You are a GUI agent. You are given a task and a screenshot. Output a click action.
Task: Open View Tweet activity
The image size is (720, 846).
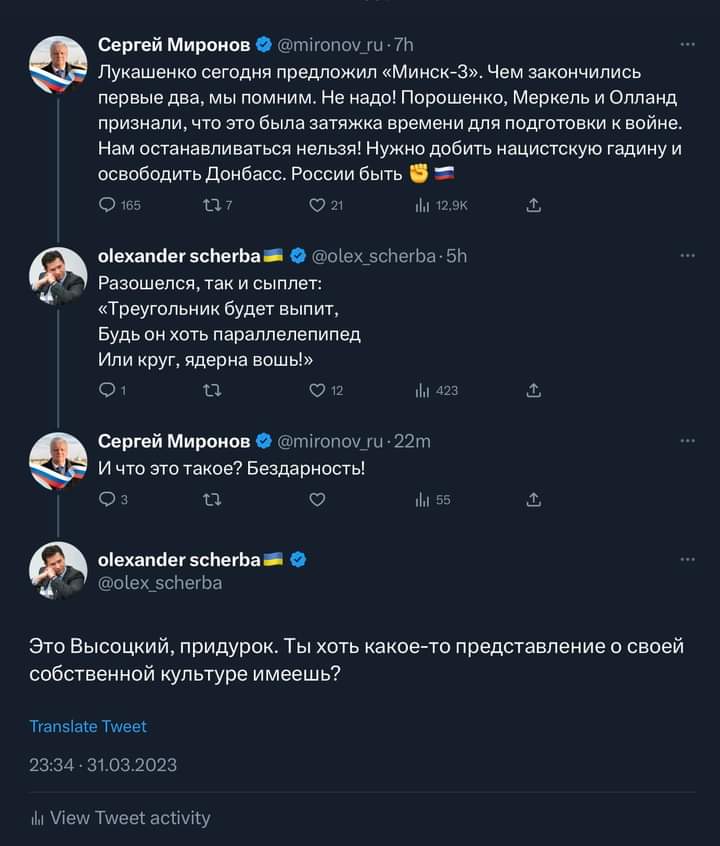(x=120, y=818)
